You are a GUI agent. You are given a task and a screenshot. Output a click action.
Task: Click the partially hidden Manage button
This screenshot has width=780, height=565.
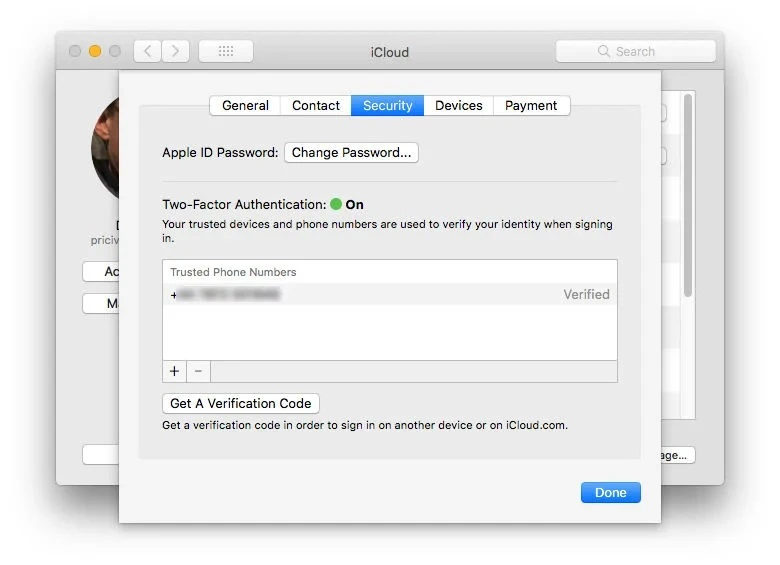point(678,455)
